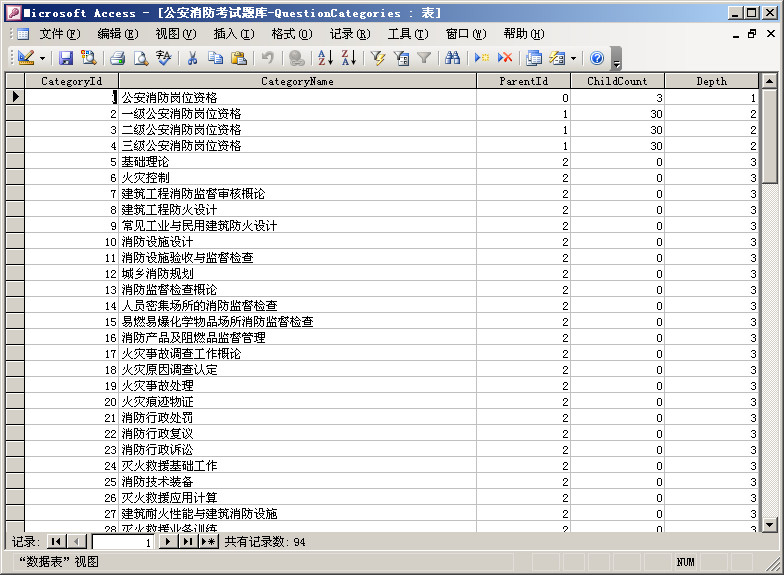Go to first record navigation button
The image size is (784, 575).
[x=56, y=542]
